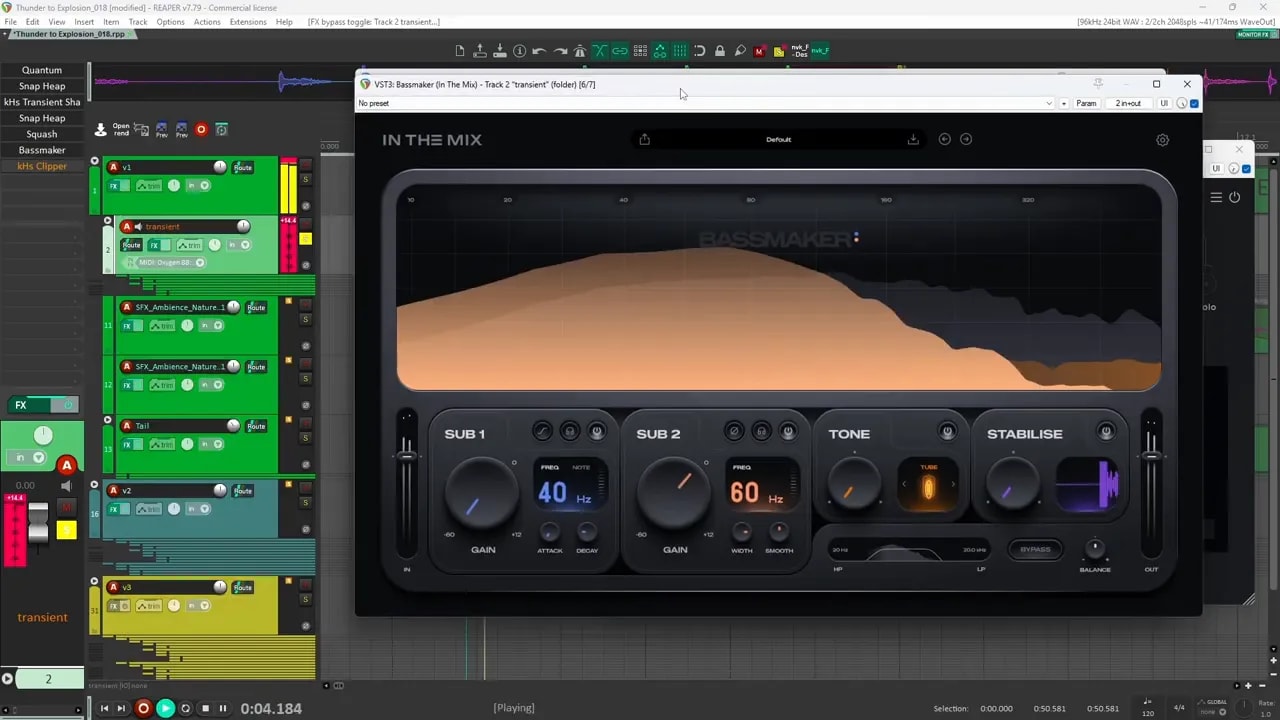Expand the v2 folder track arrow

95,485
